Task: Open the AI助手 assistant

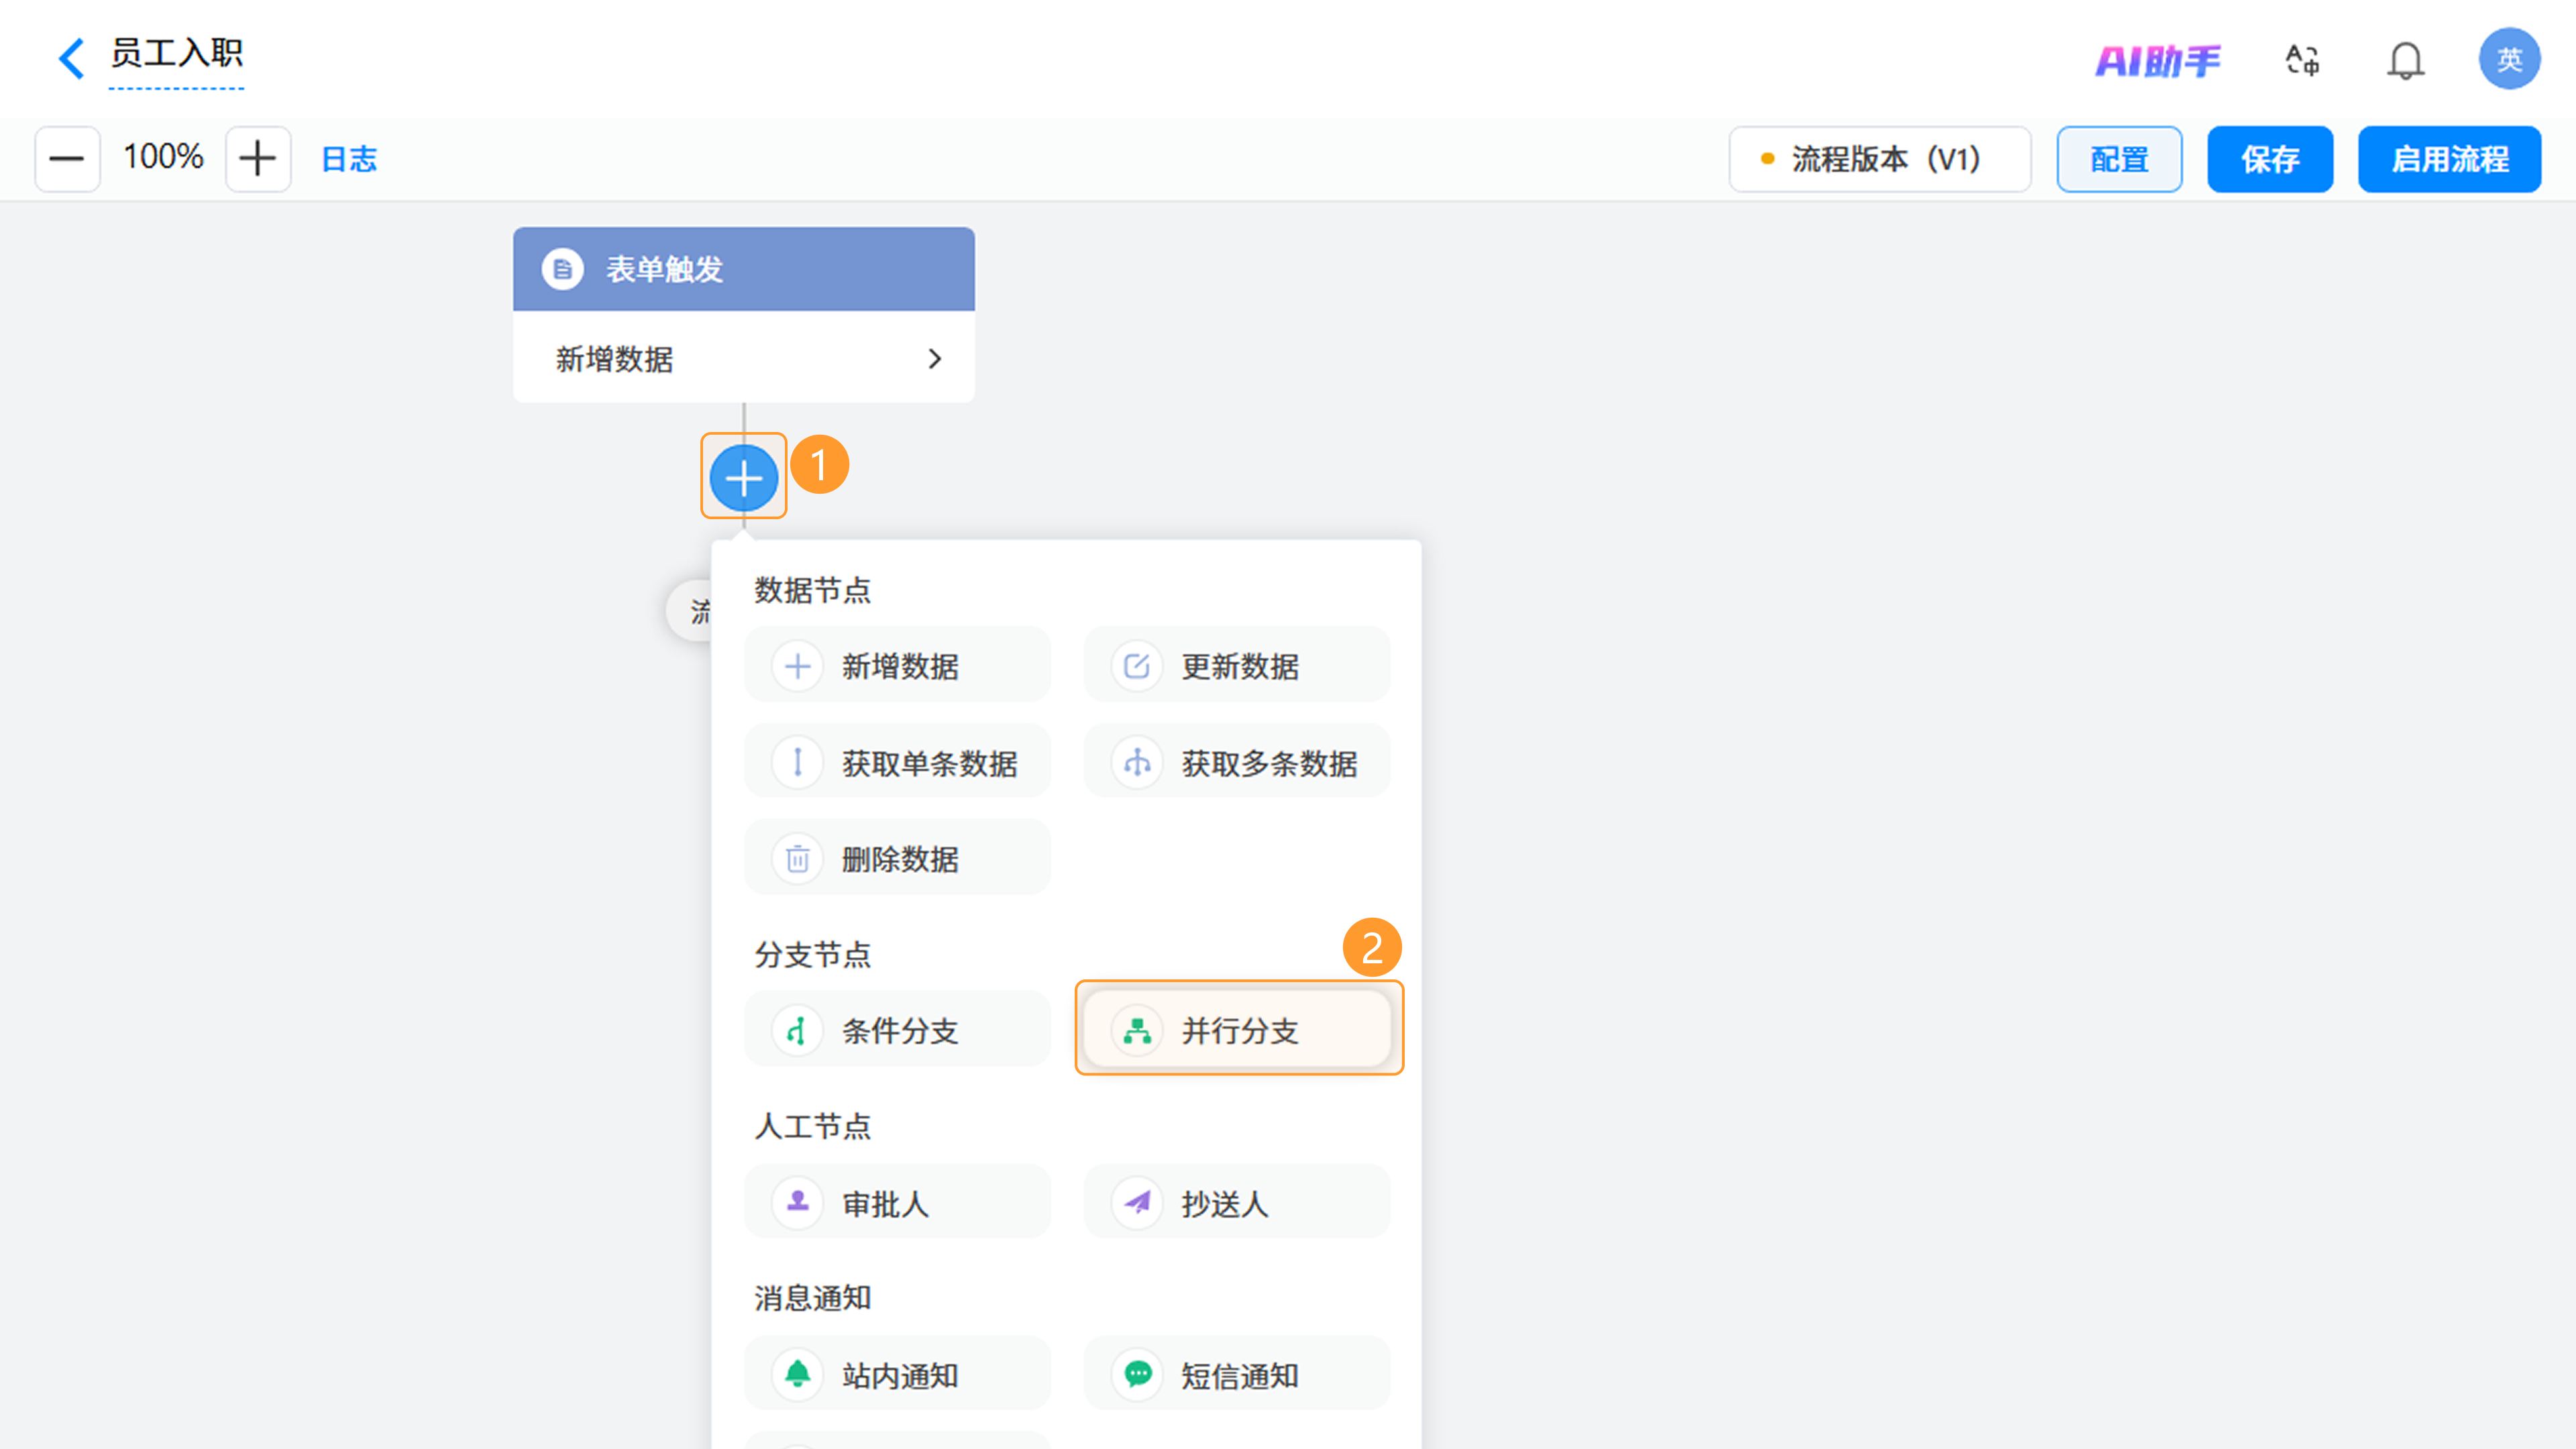Action: pyautogui.click(x=2158, y=61)
